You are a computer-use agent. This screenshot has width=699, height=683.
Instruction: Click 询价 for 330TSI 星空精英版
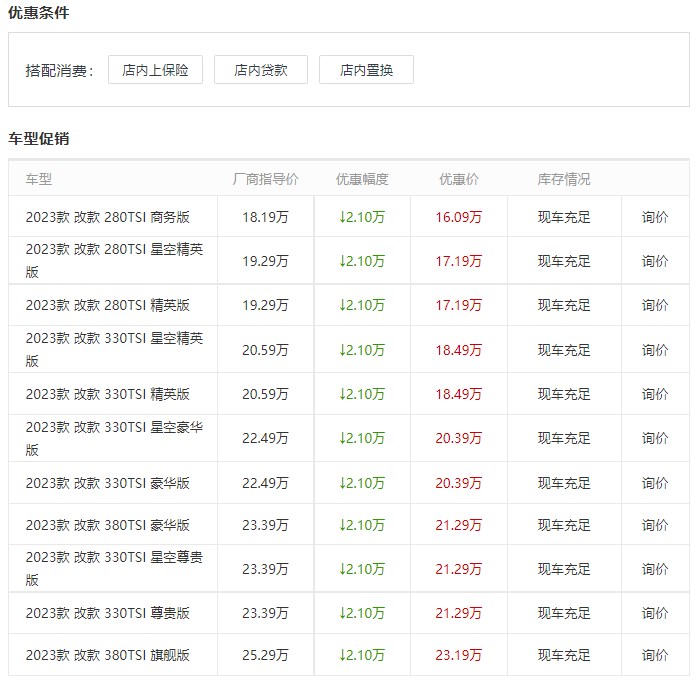[x=655, y=350]
